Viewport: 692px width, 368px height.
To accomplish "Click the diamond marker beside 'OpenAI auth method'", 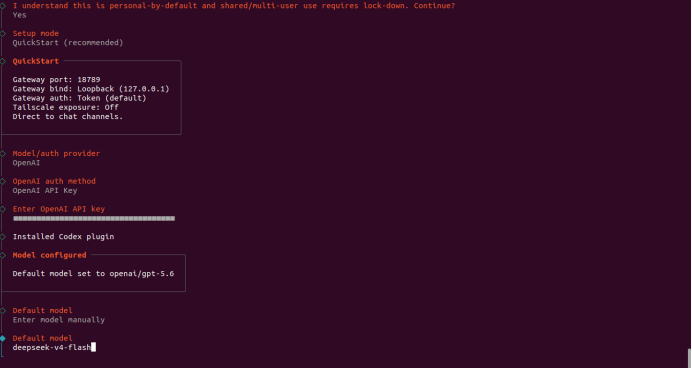I will click(3, 181).
